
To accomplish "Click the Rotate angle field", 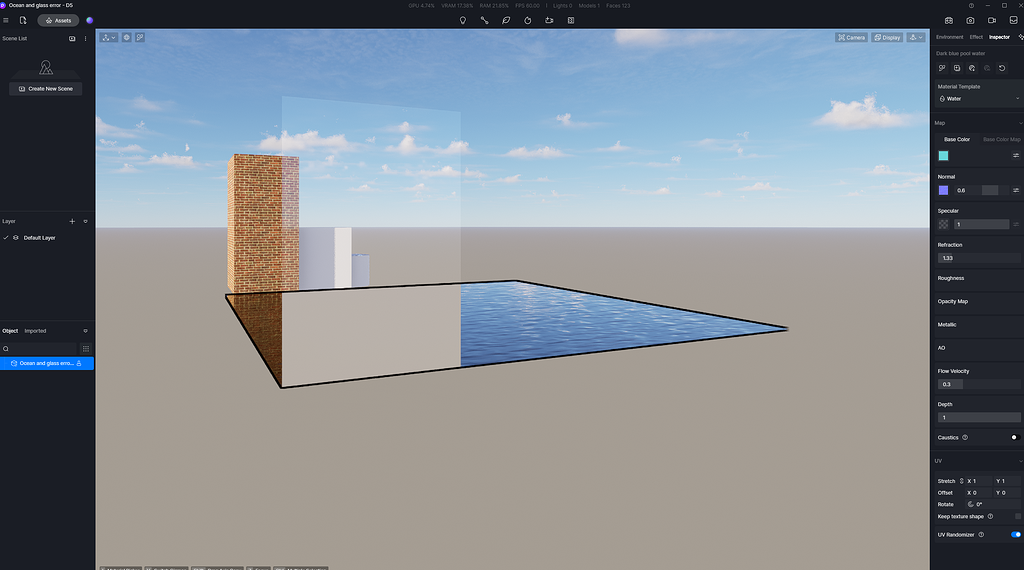I will pos(993,504).
